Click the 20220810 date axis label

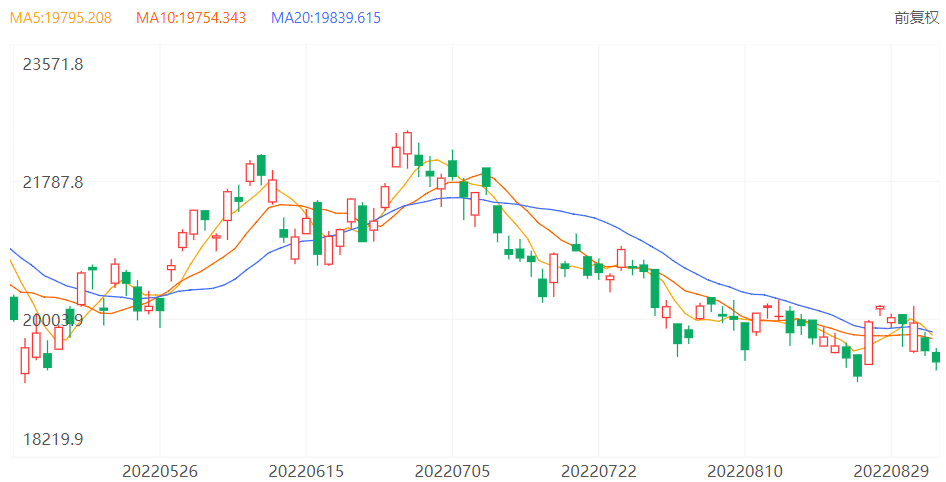coord(744,471)
